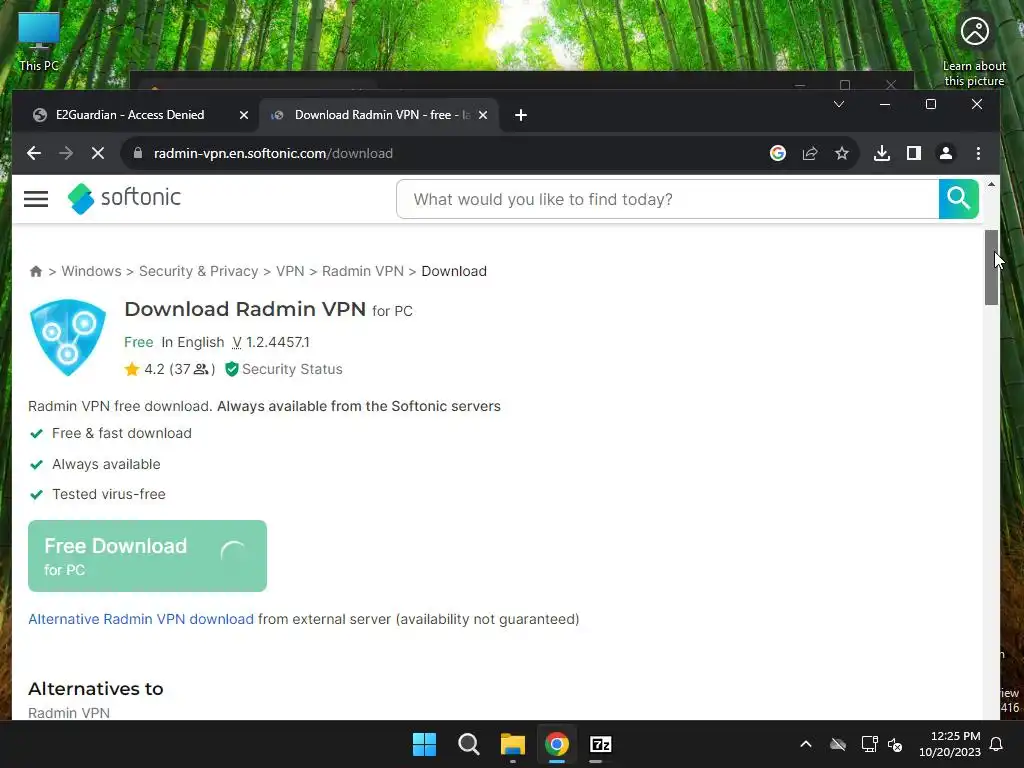This screenshot has height=768, width=1024.
Task: Open taskbar Search
Action: pyautogui.click(x=468, y=744)
